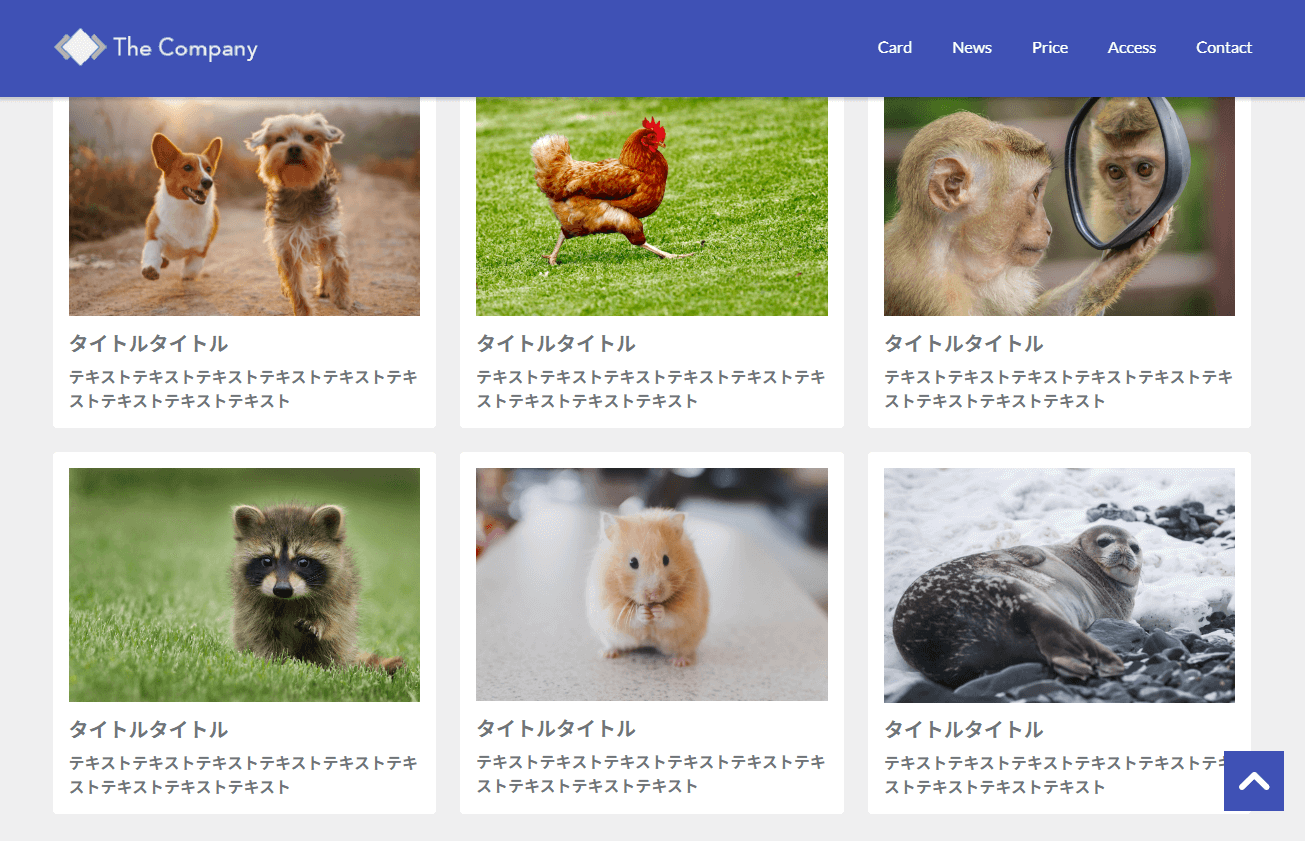1305x841 pixels.
Task: Open the Access navigation link
Action: 1132,47
